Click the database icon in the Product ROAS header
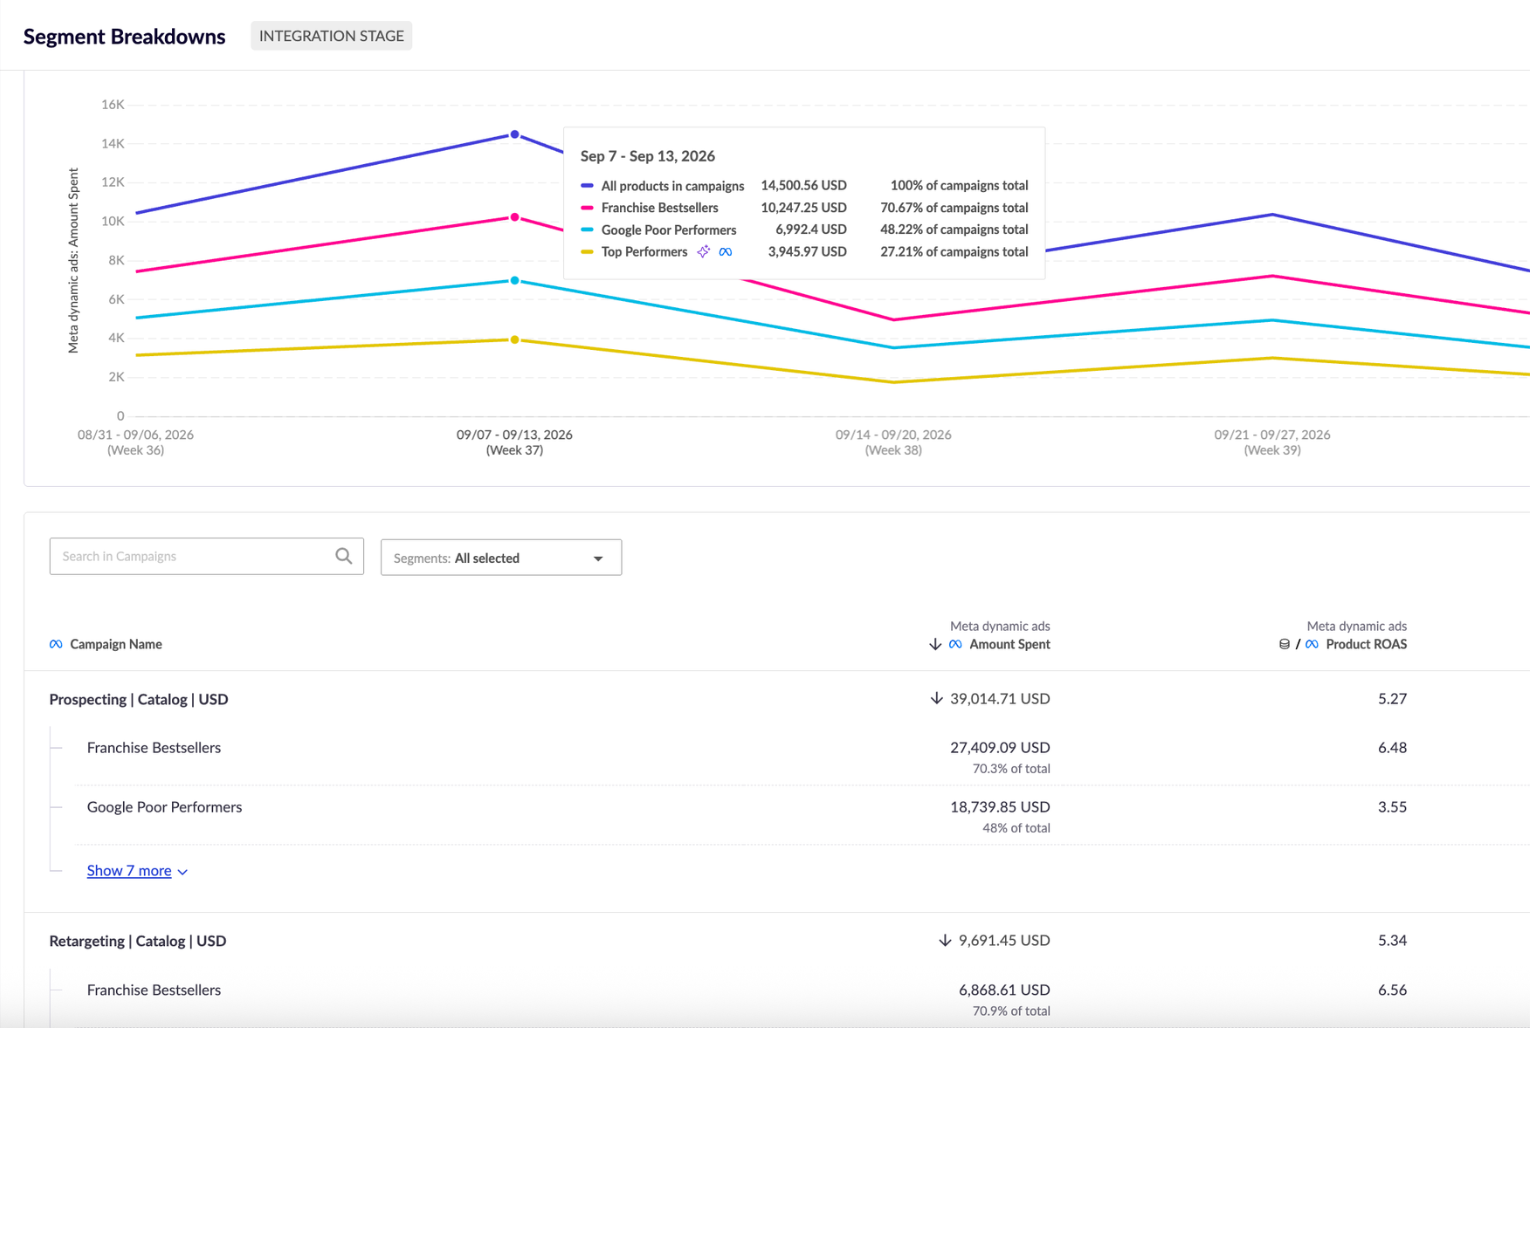 1284,644
